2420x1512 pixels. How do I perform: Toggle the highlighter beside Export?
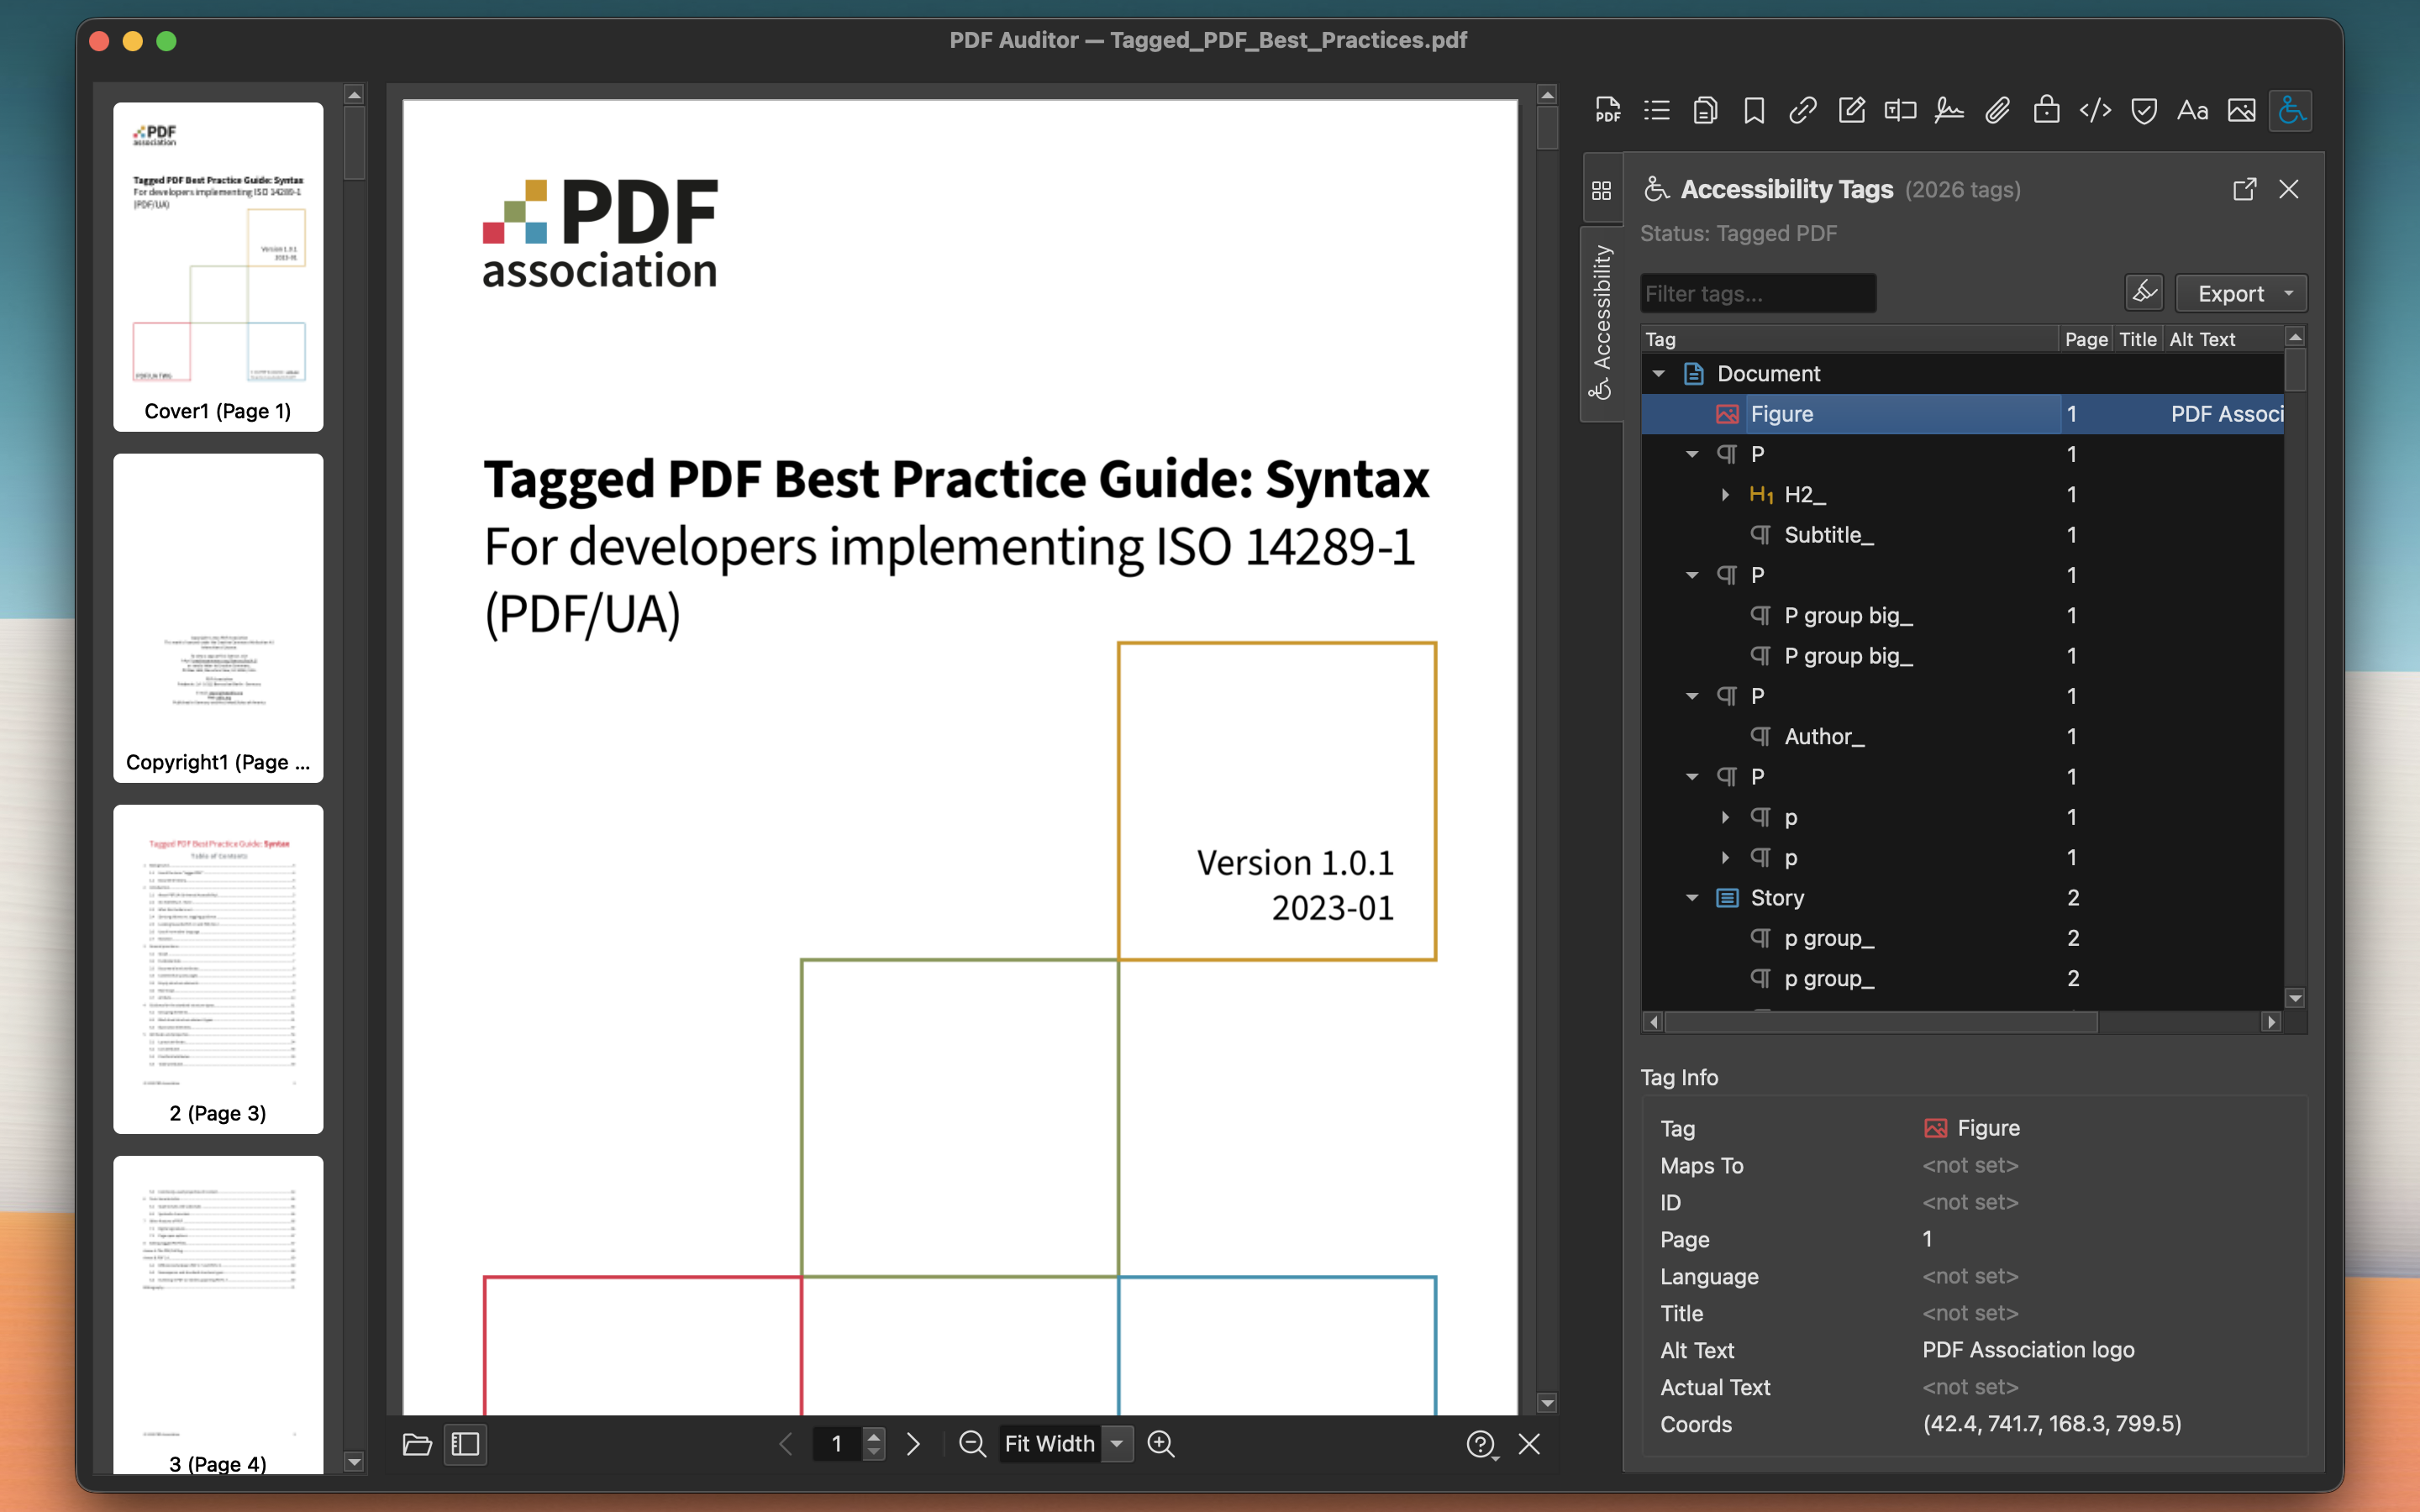click(x=2144, y=292)
